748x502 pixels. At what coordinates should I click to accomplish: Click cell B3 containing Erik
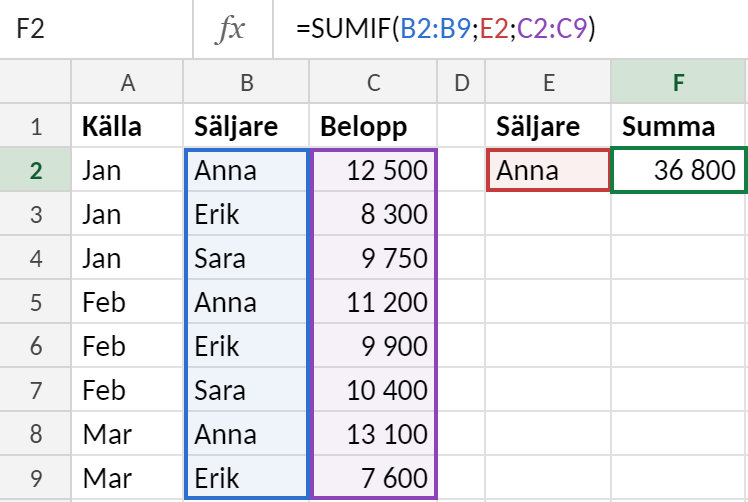point(246,214)
